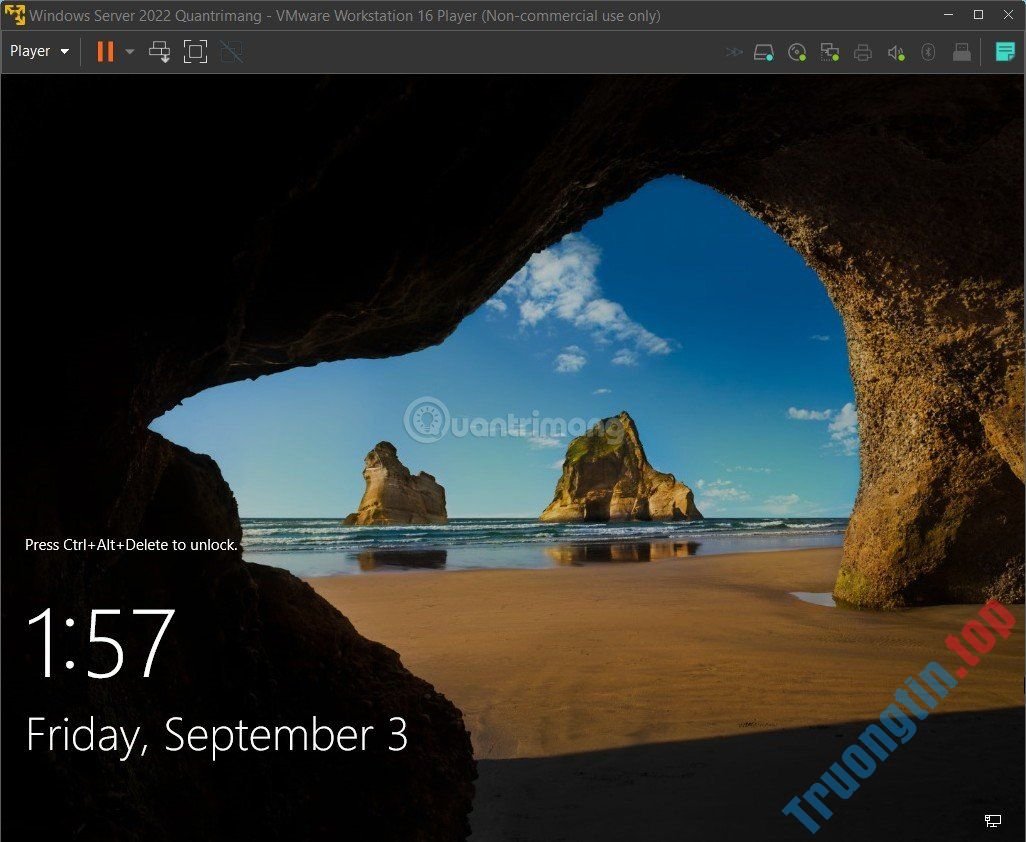1026x842 pixels.
Task: Show the message log panel
Action: point(1004,51)
